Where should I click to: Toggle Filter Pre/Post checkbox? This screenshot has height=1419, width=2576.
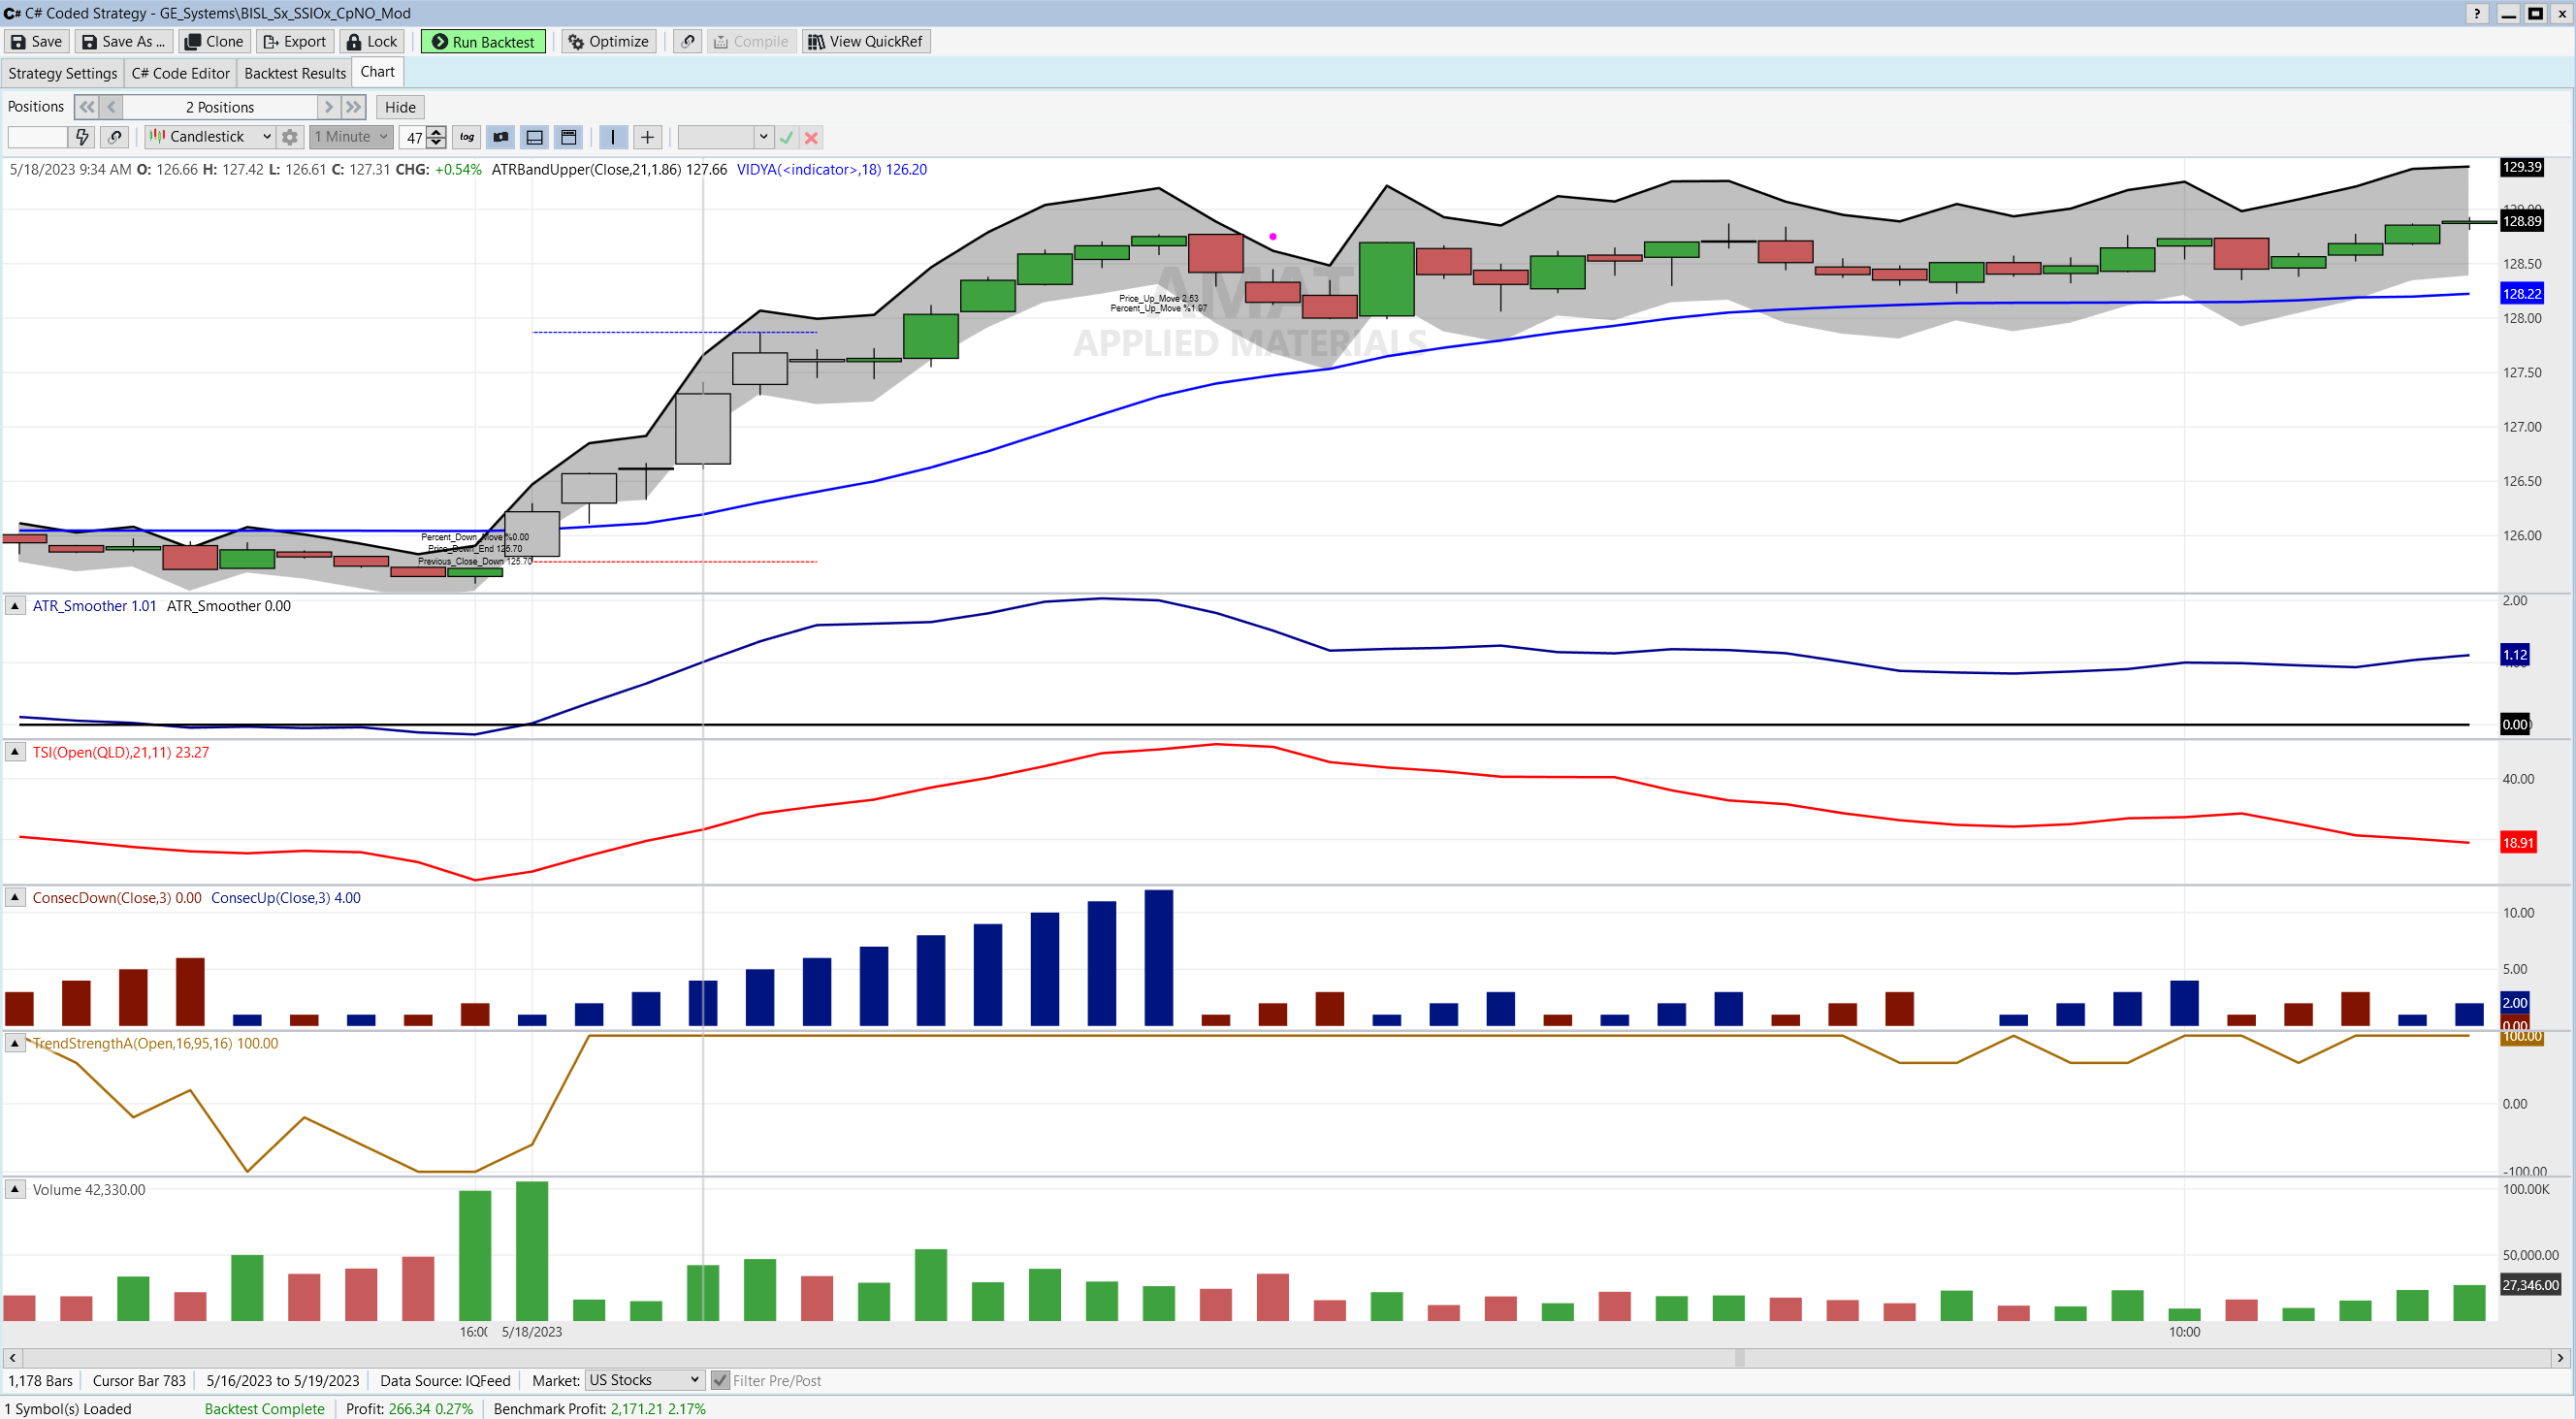tap(720, 1380)
